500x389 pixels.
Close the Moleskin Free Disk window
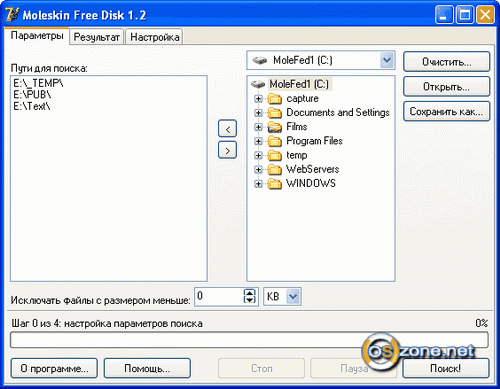click(x=485, y=15)
